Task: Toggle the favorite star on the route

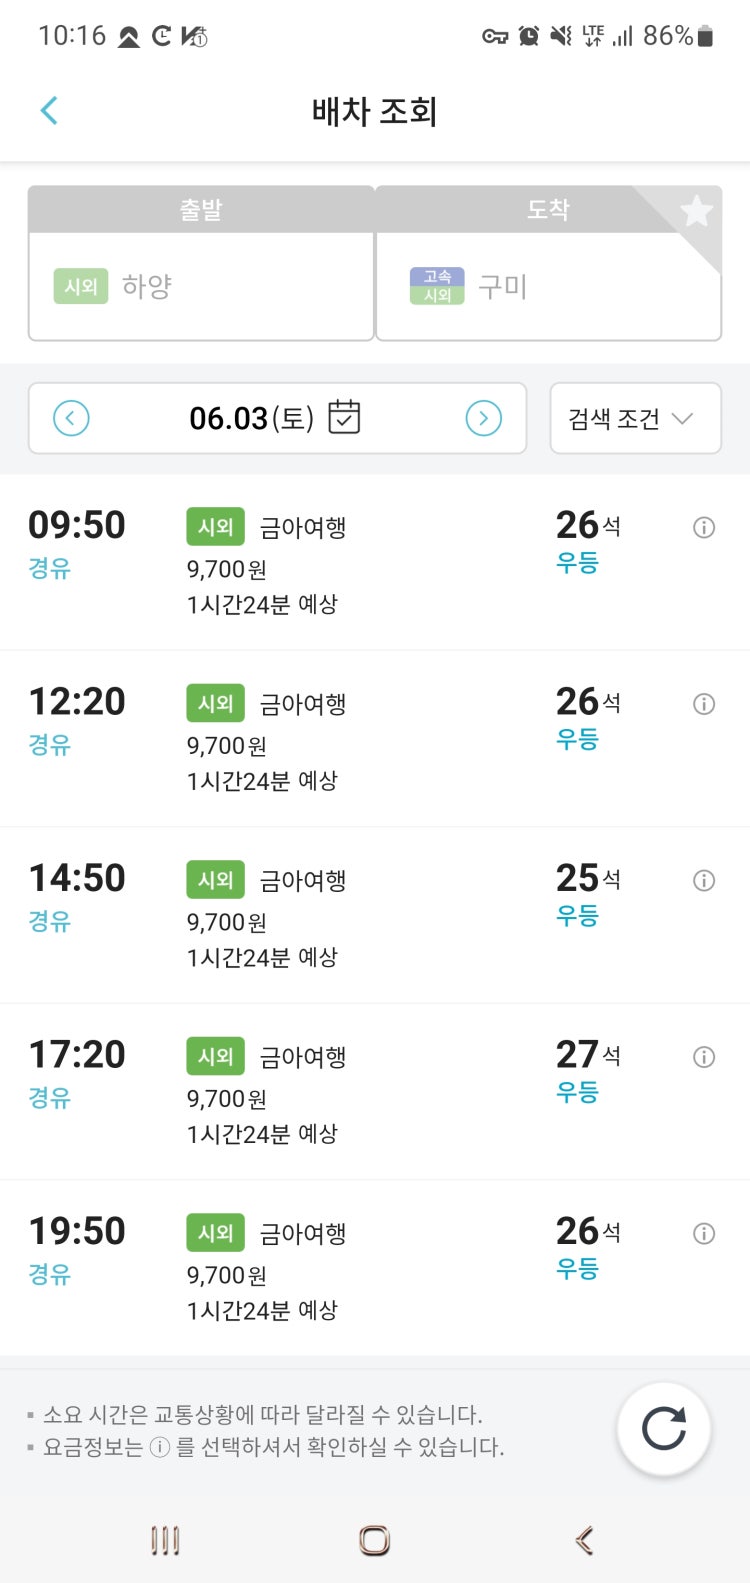Action: [x=696, y=211]
